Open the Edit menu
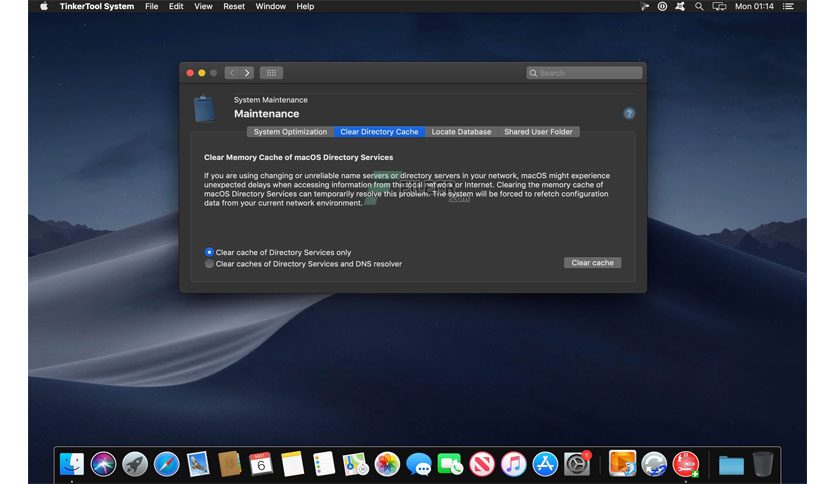This screenshot has width=836, height=484. (176, 6)
